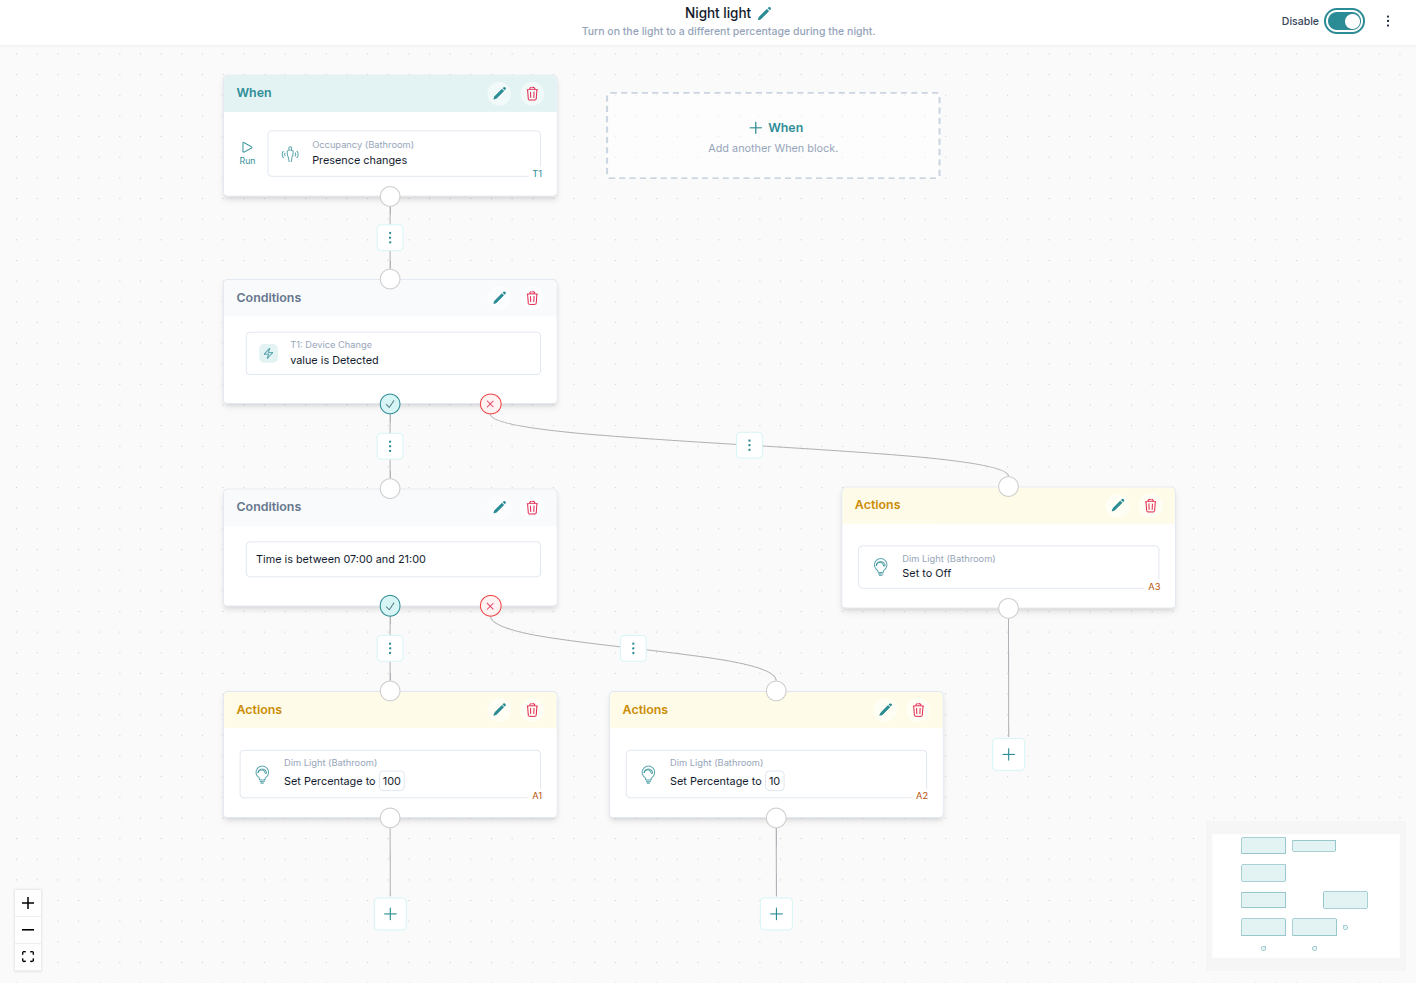Edit the Set Percentage to 100 actions block
1416x983 pixels.
(x=499, y=710)
